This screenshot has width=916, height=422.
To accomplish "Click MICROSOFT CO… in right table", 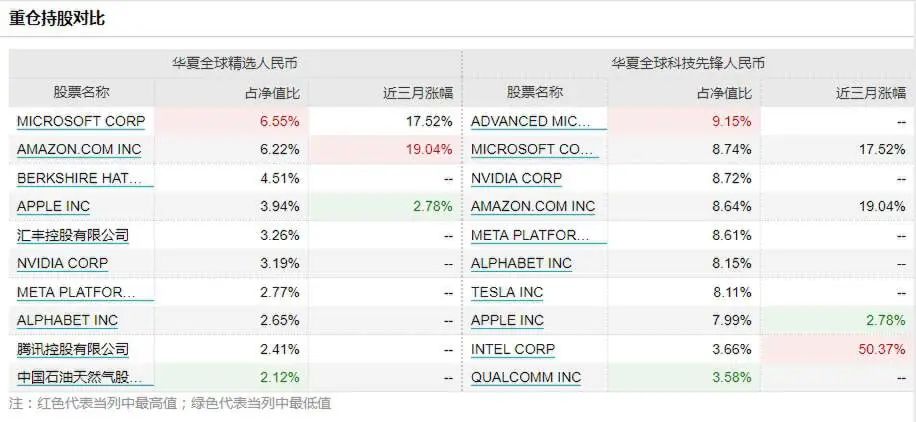I will click(532, 150).
